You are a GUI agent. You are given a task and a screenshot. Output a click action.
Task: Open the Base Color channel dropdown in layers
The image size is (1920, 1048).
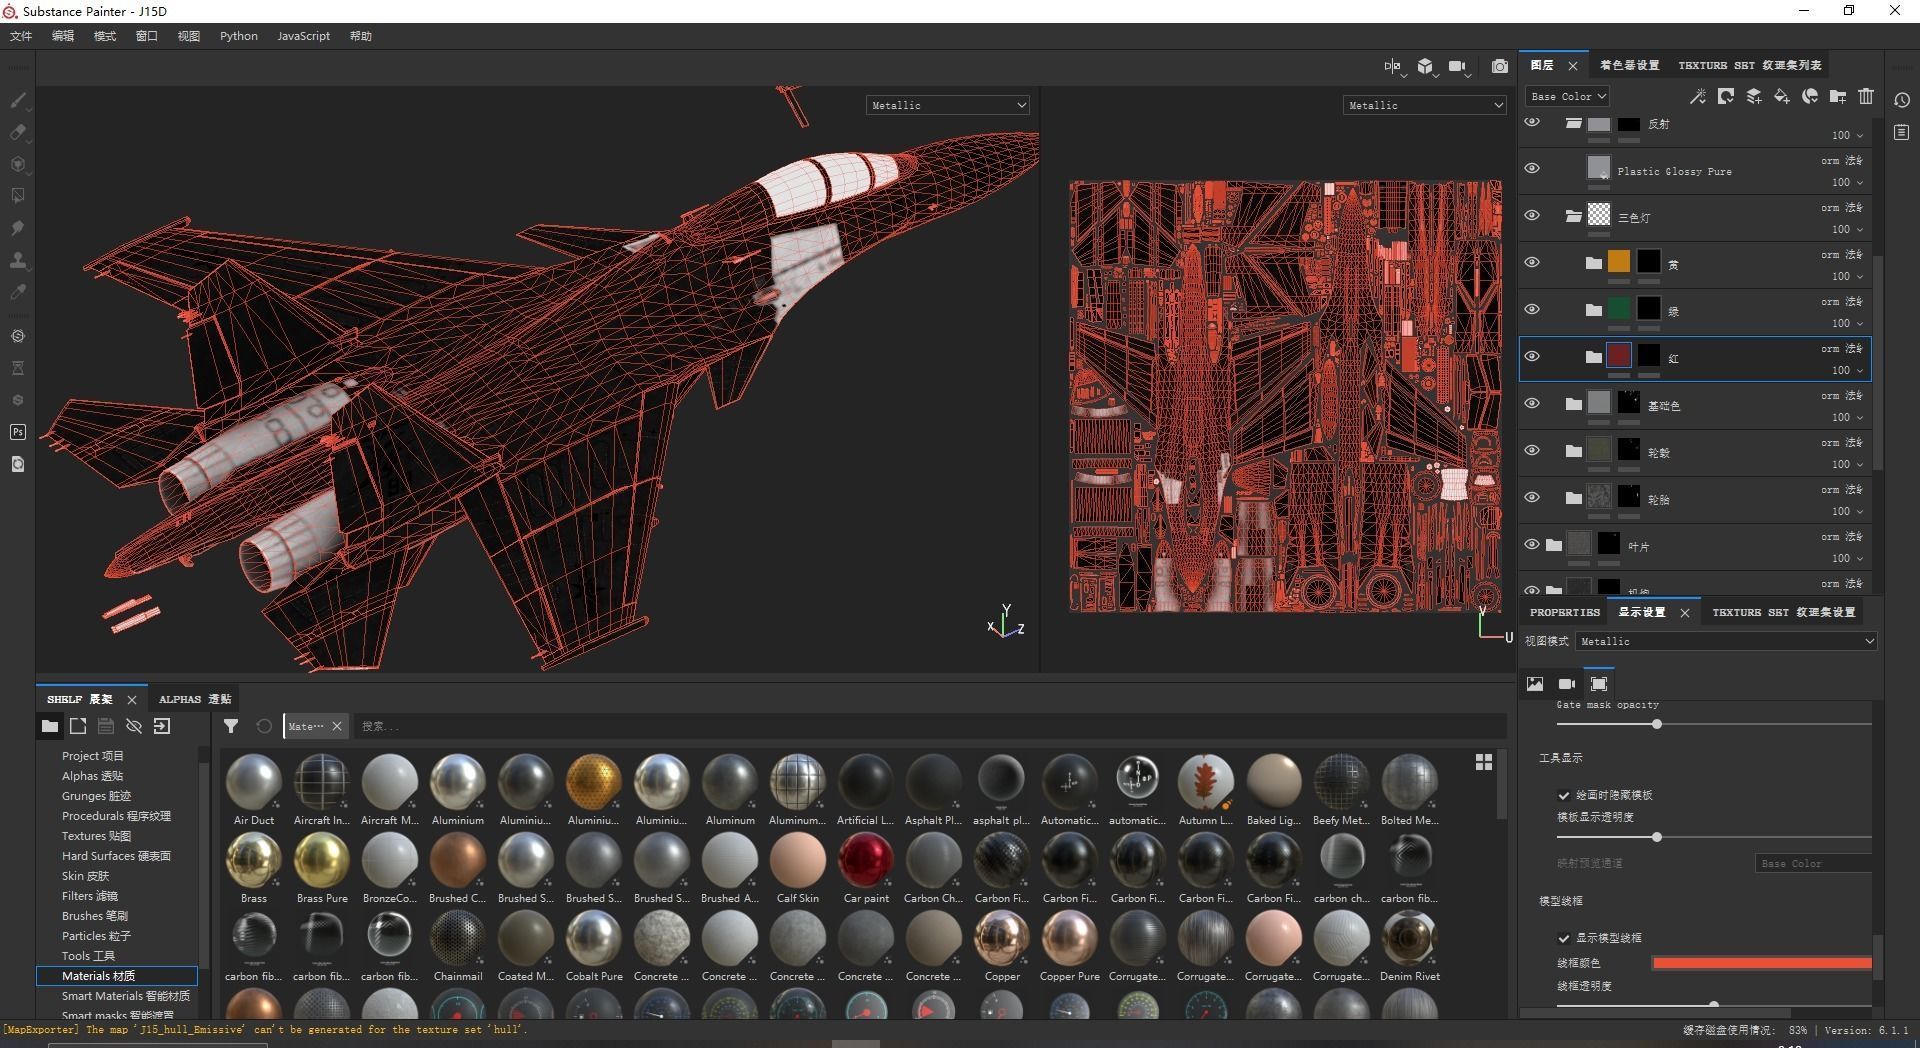pyautogui.click(x=1567, y=96)
